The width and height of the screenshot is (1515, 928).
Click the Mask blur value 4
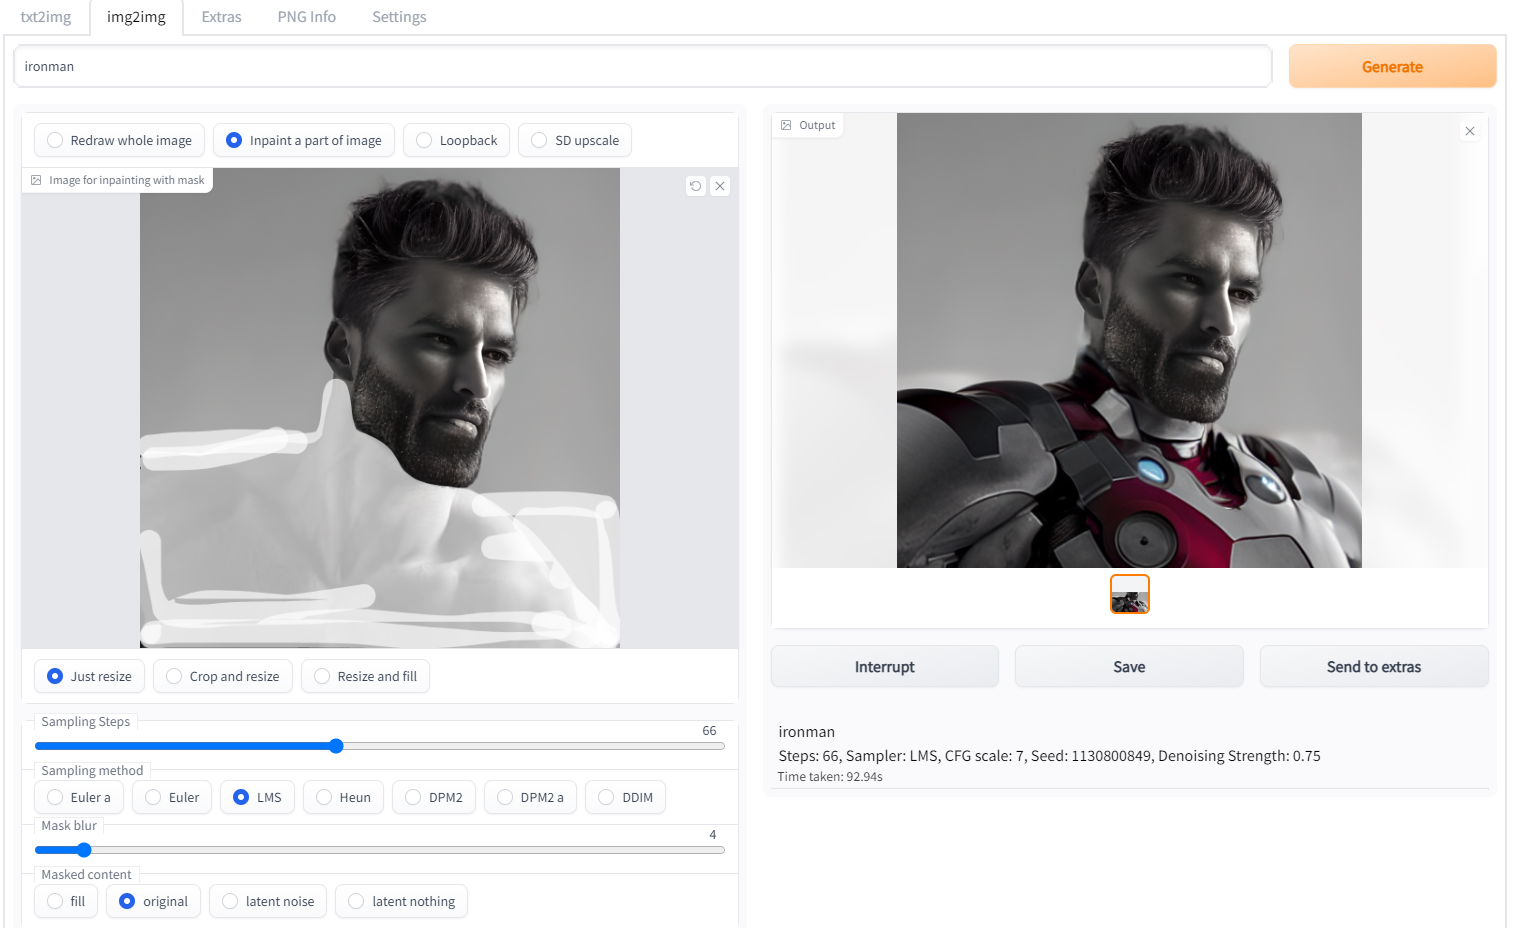click(713, 835)
